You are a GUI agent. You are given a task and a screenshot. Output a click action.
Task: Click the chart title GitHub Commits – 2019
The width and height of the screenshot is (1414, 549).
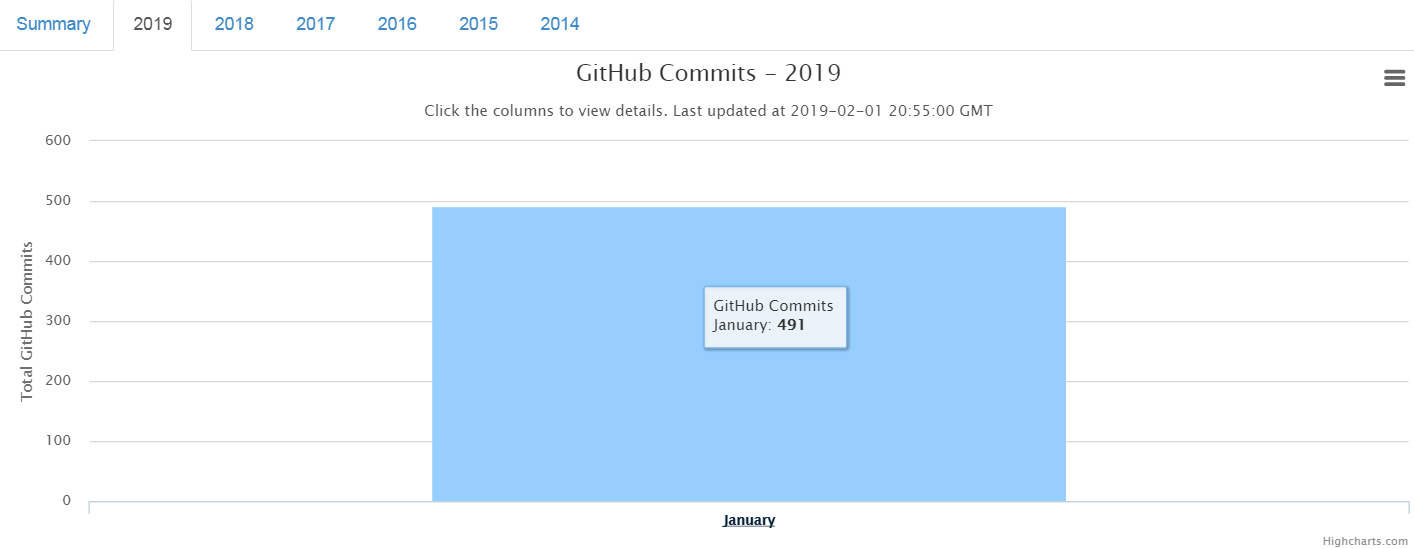(708, 73)
